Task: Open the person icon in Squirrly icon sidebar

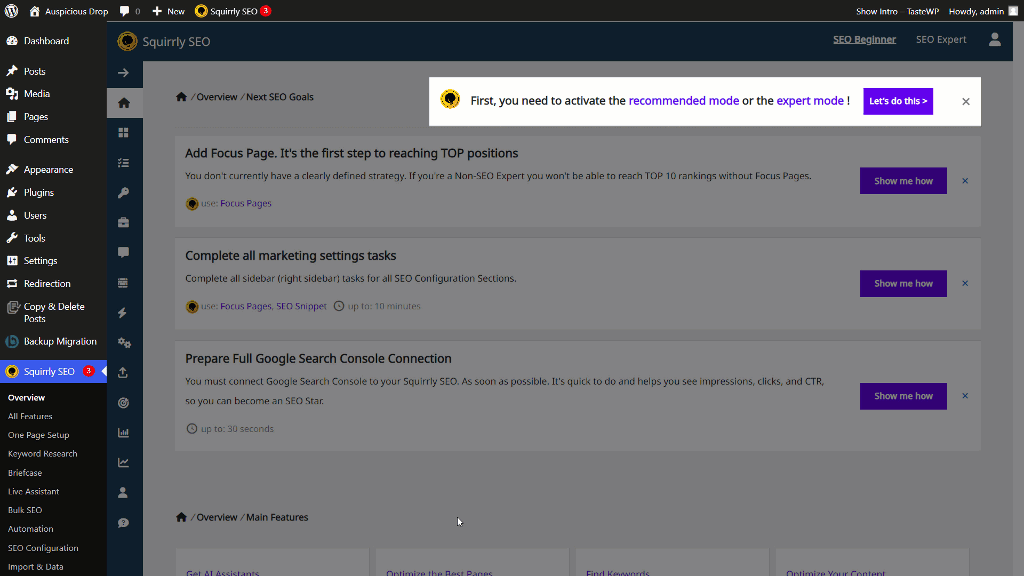Action: tap(123, 492)
